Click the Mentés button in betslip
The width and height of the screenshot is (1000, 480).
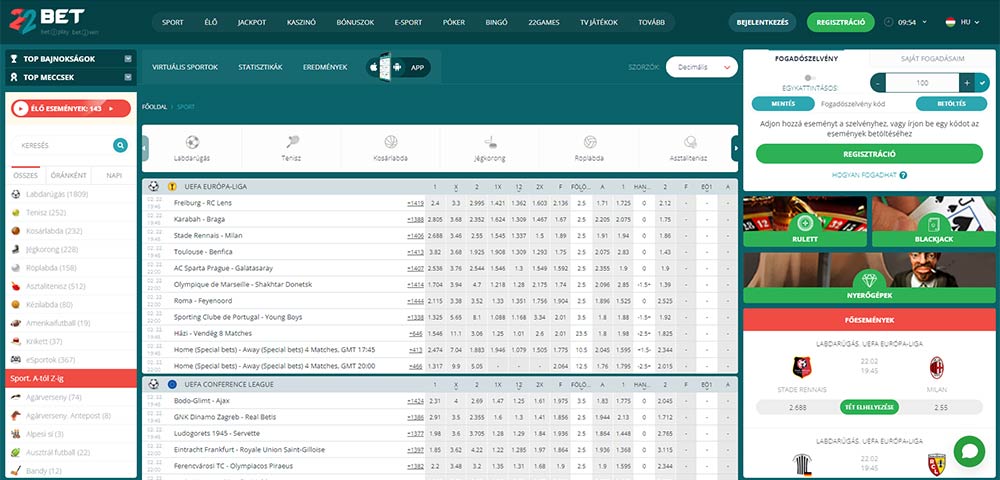coord(783,104)
